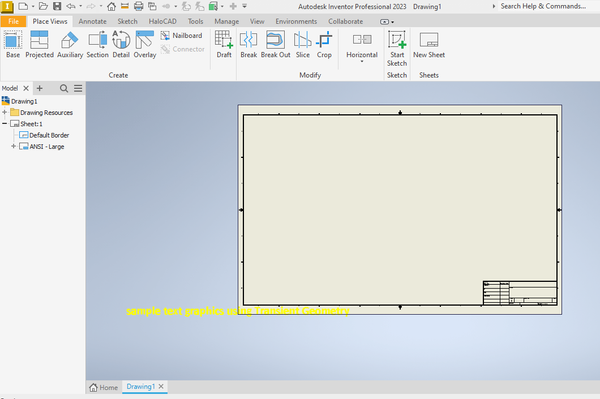The image size is (600, 399).
Task: Open the Horizontal dropdown arrow
Action: pyautogui.click(x=362, y=61)
